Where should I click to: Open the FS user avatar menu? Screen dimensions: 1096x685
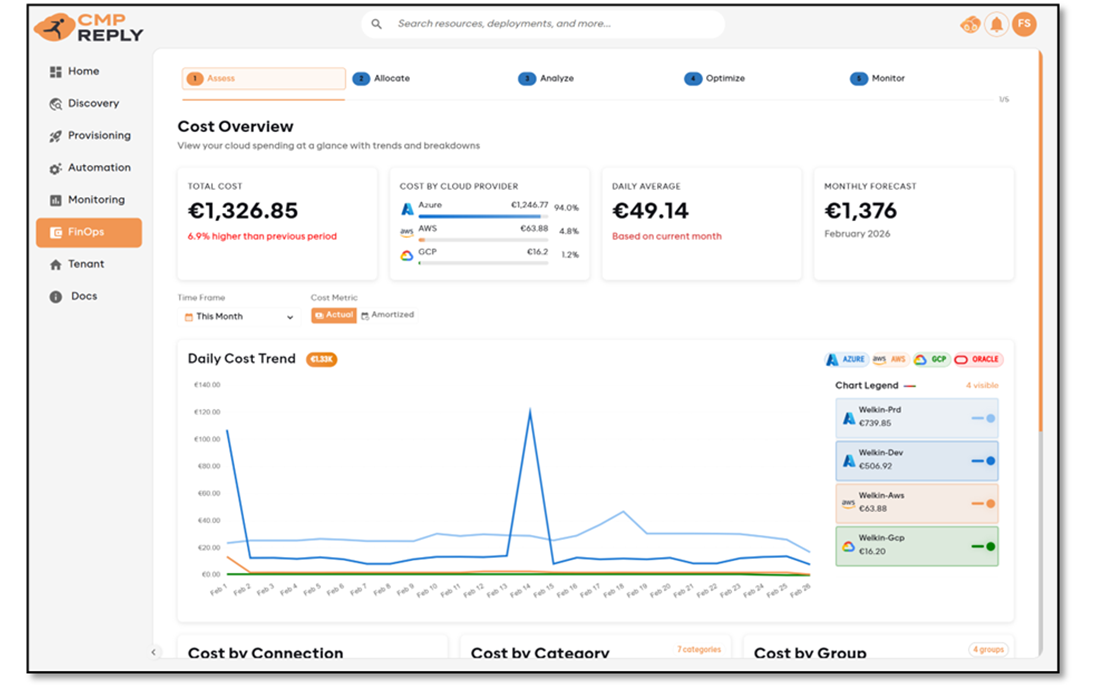1024,25
